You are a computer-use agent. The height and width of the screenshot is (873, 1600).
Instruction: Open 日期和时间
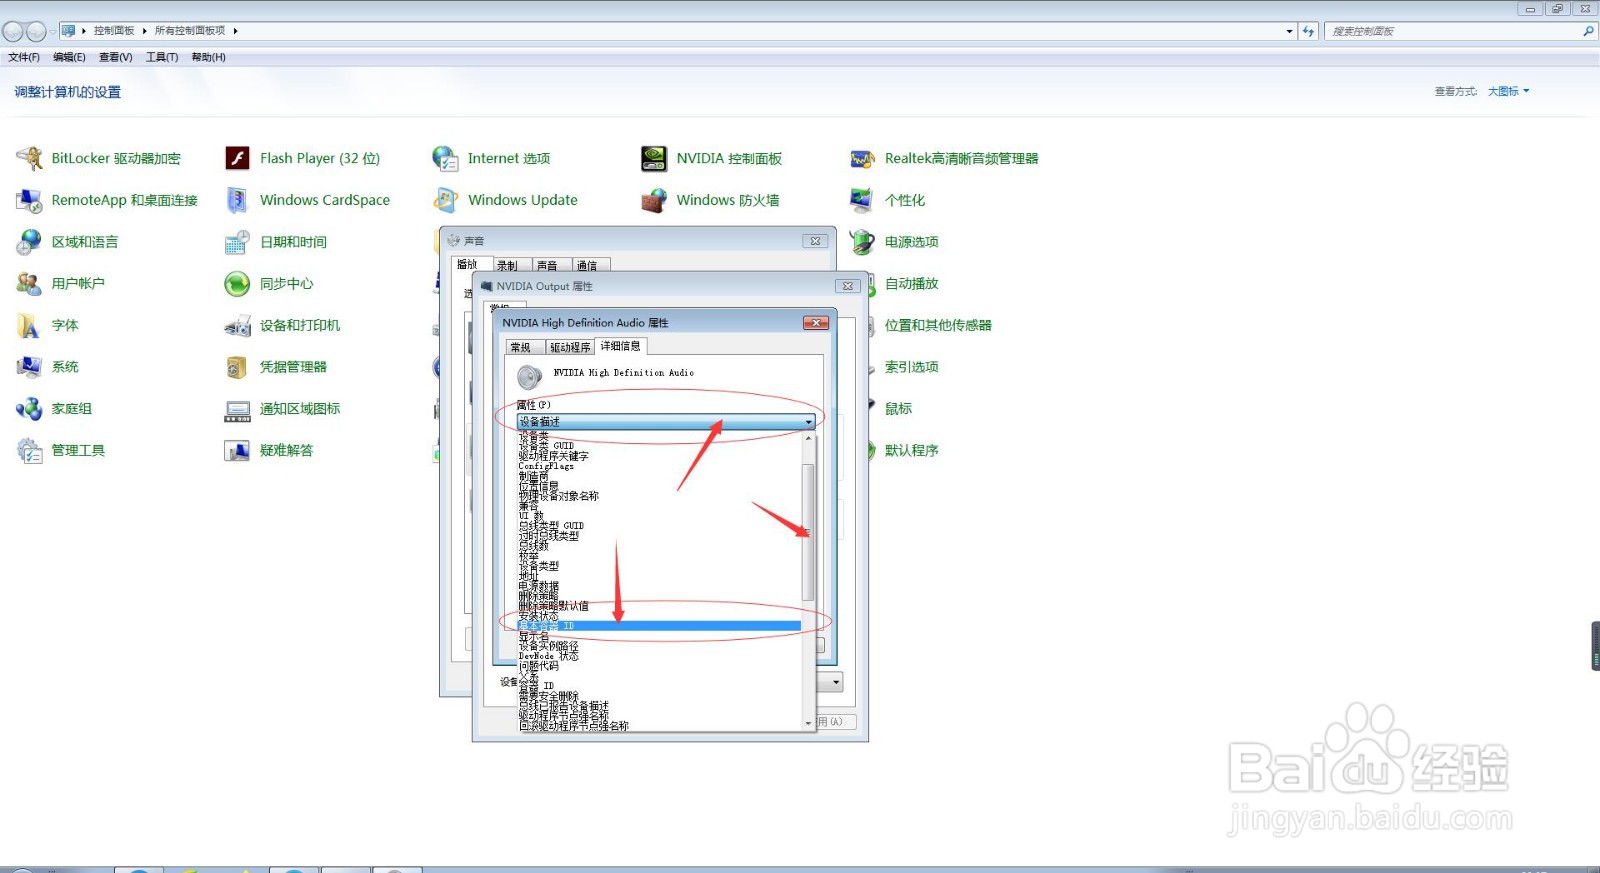(x=276, y=242)
